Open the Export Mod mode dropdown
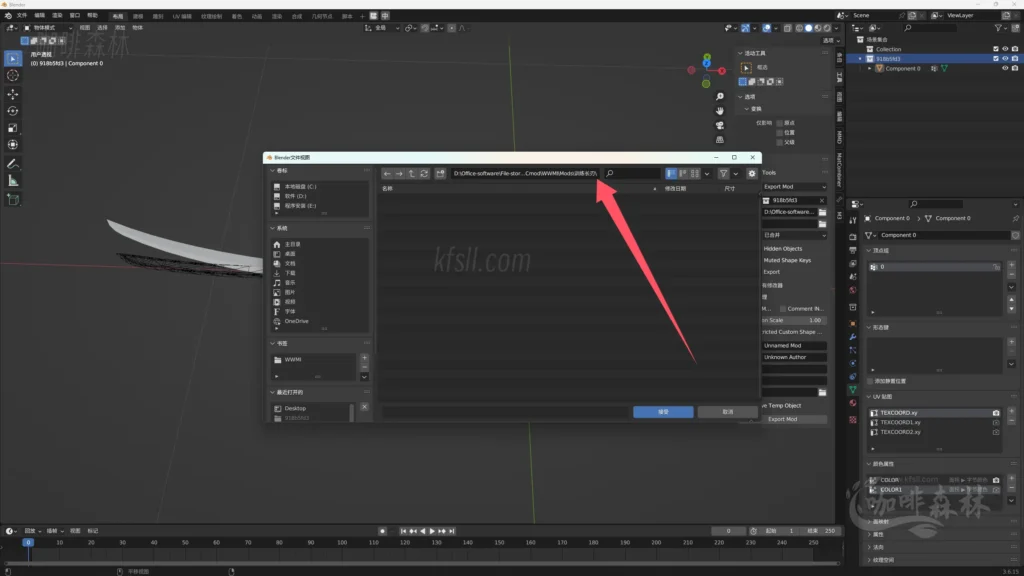 [x=794, y=187]
